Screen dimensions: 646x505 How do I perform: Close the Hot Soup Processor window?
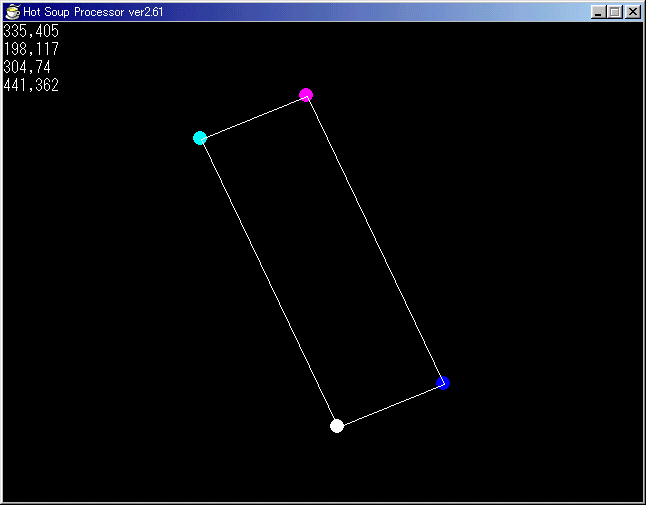tap(632, 12)
